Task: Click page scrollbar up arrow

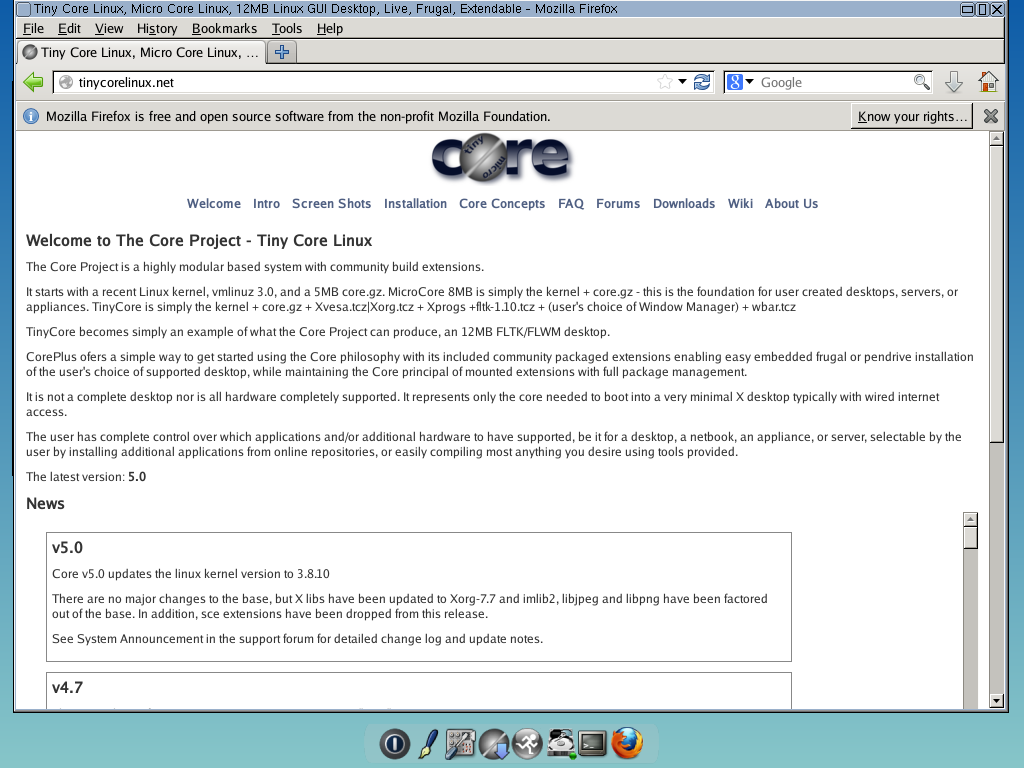Action: pos(996,138)
